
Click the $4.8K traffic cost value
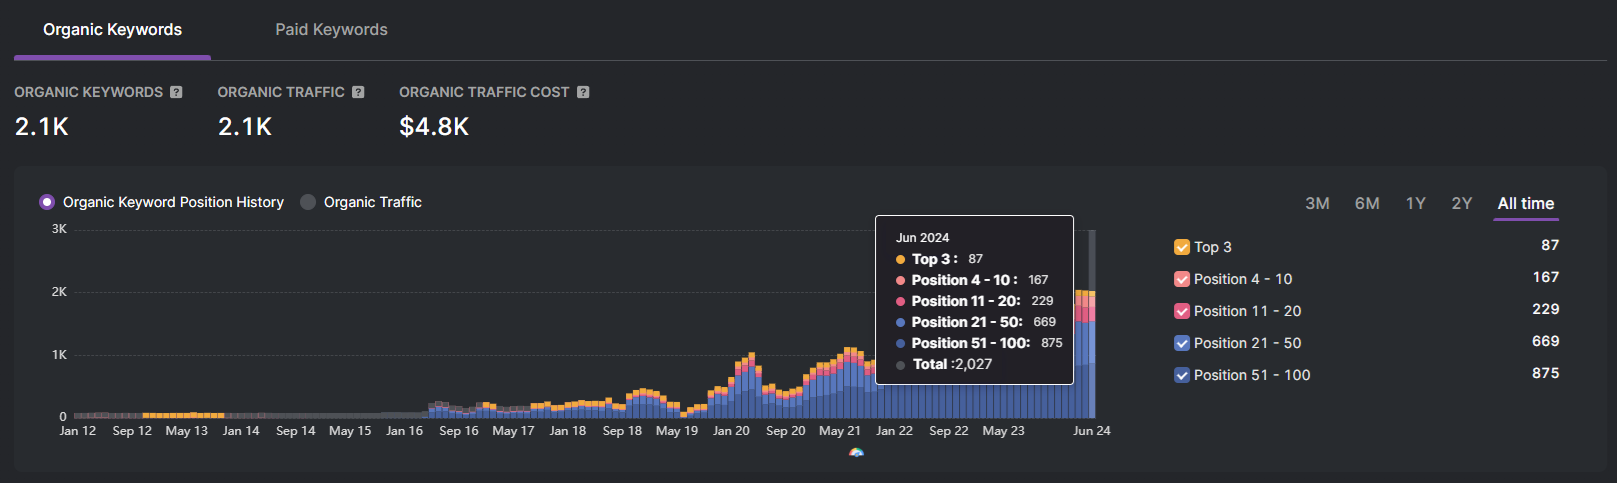(434, 127)
